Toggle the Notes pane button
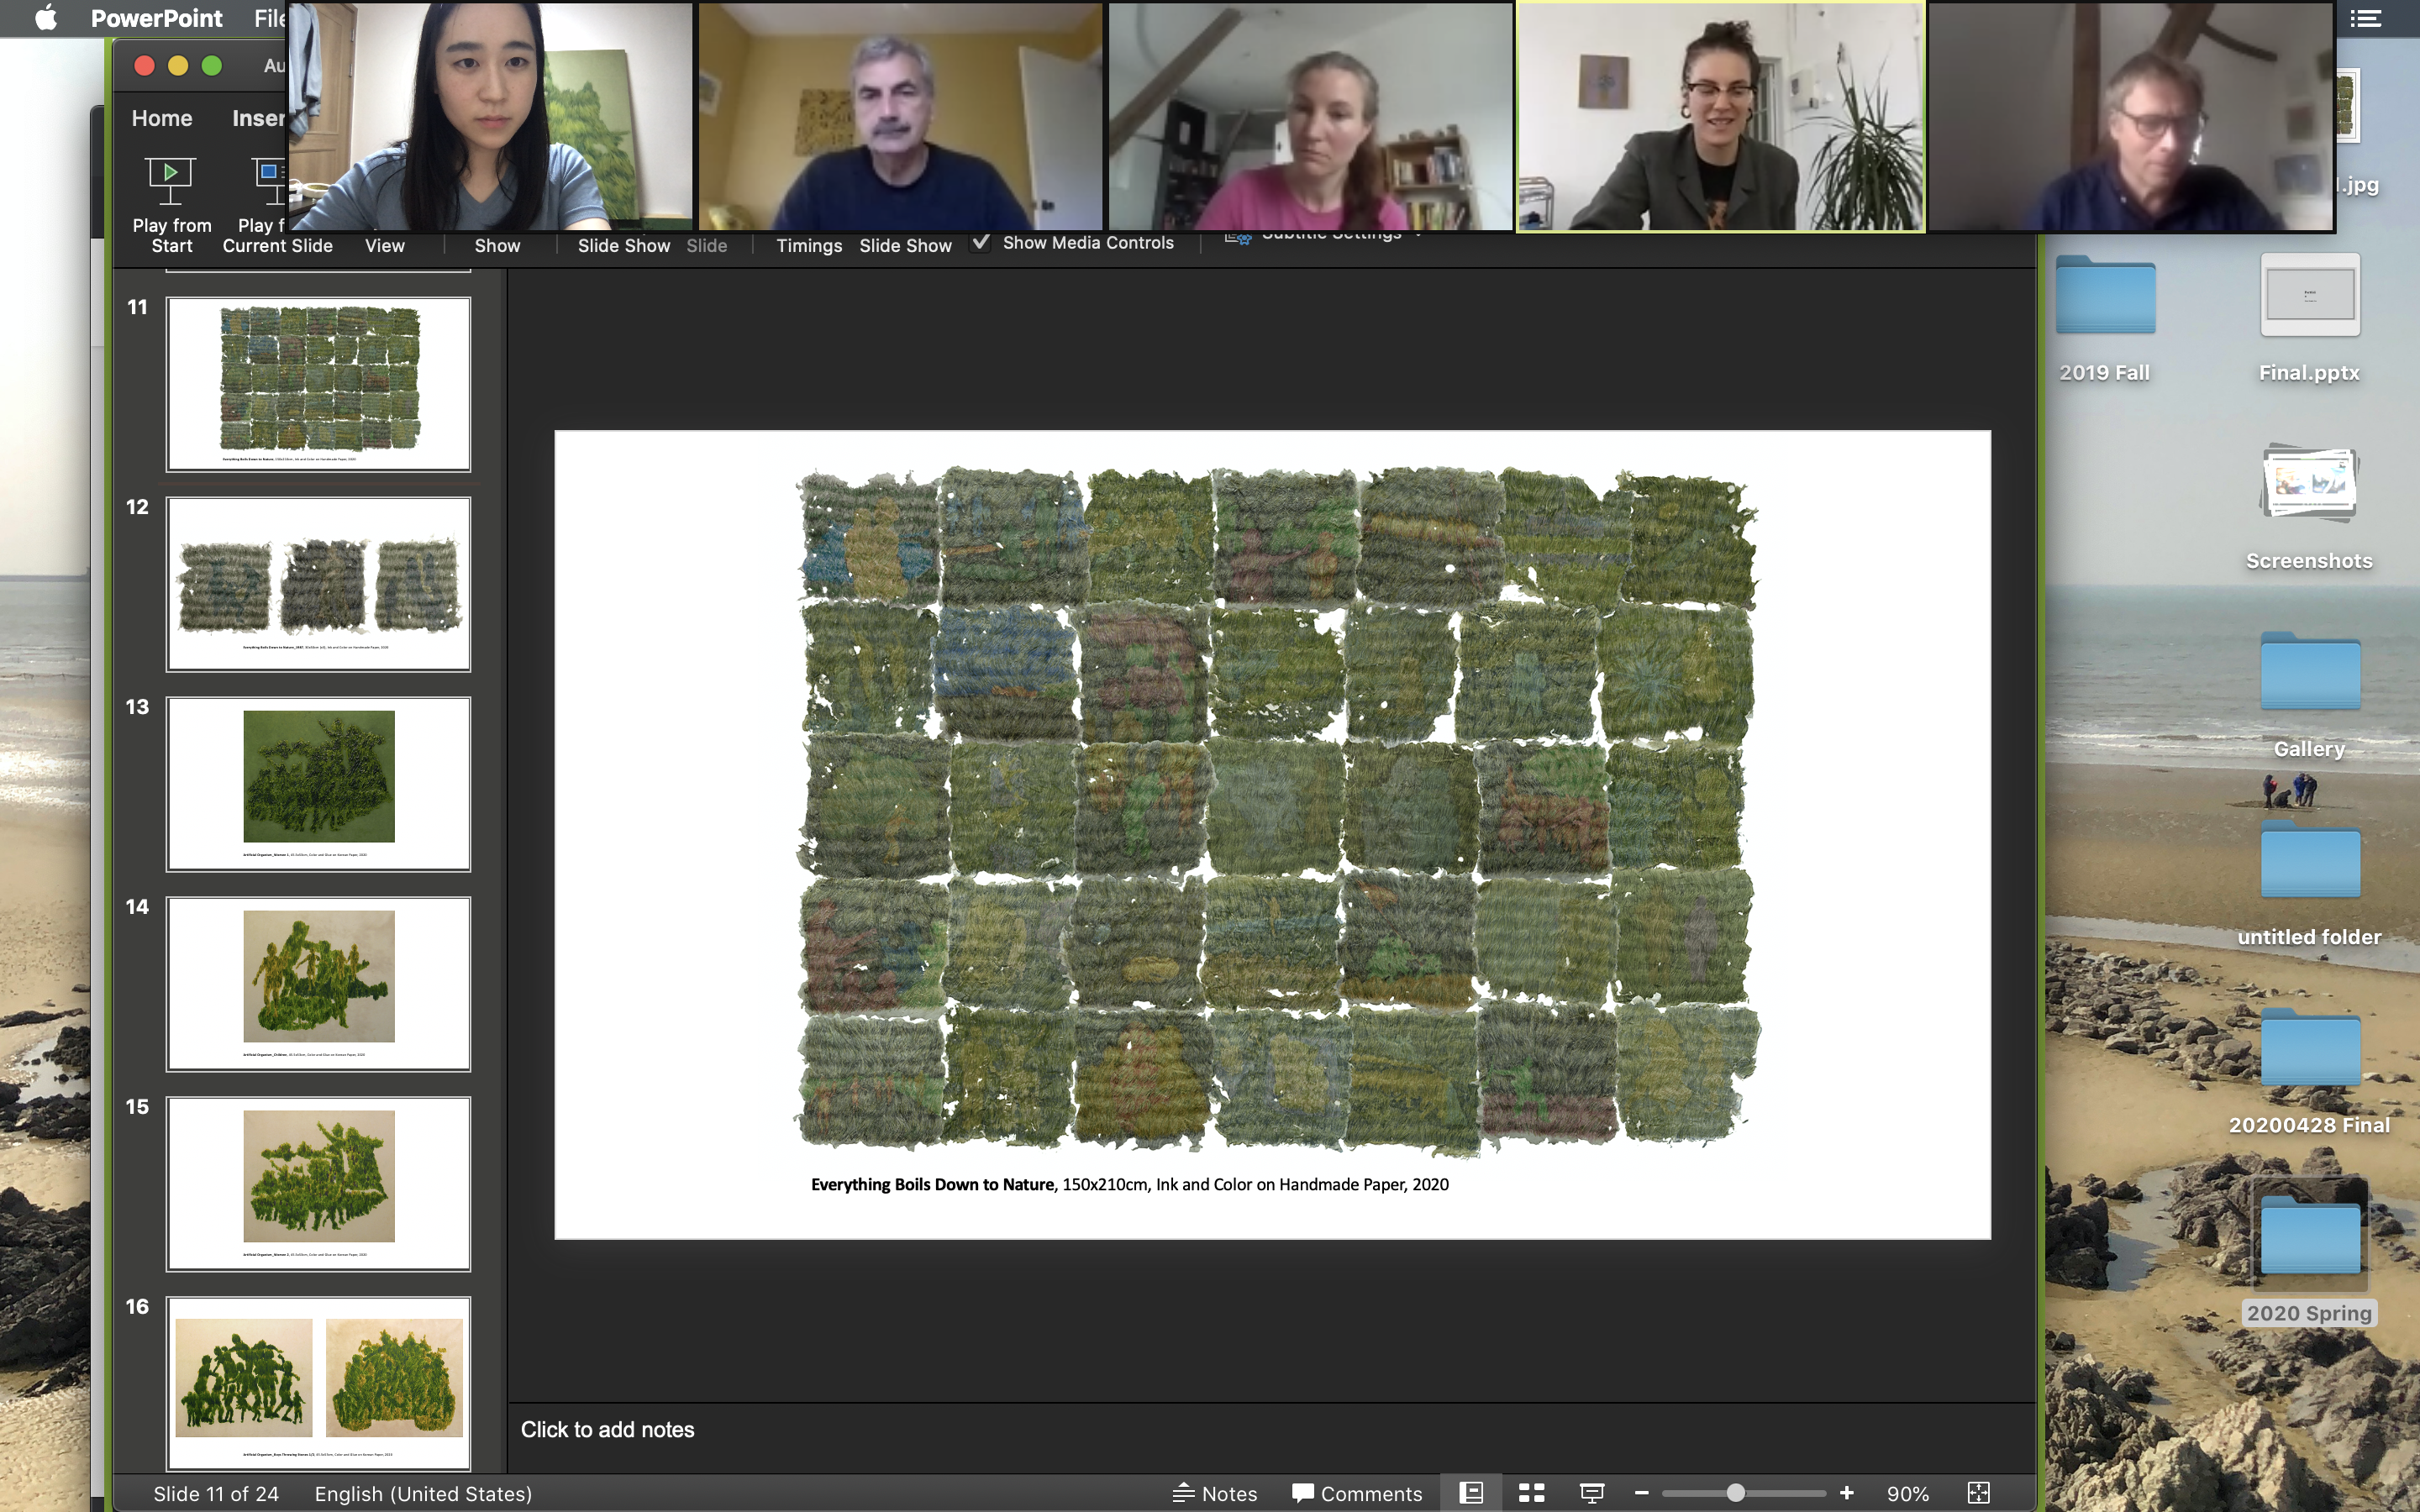Viewport: 2420px width, 1512px height. (1214, 1493)
